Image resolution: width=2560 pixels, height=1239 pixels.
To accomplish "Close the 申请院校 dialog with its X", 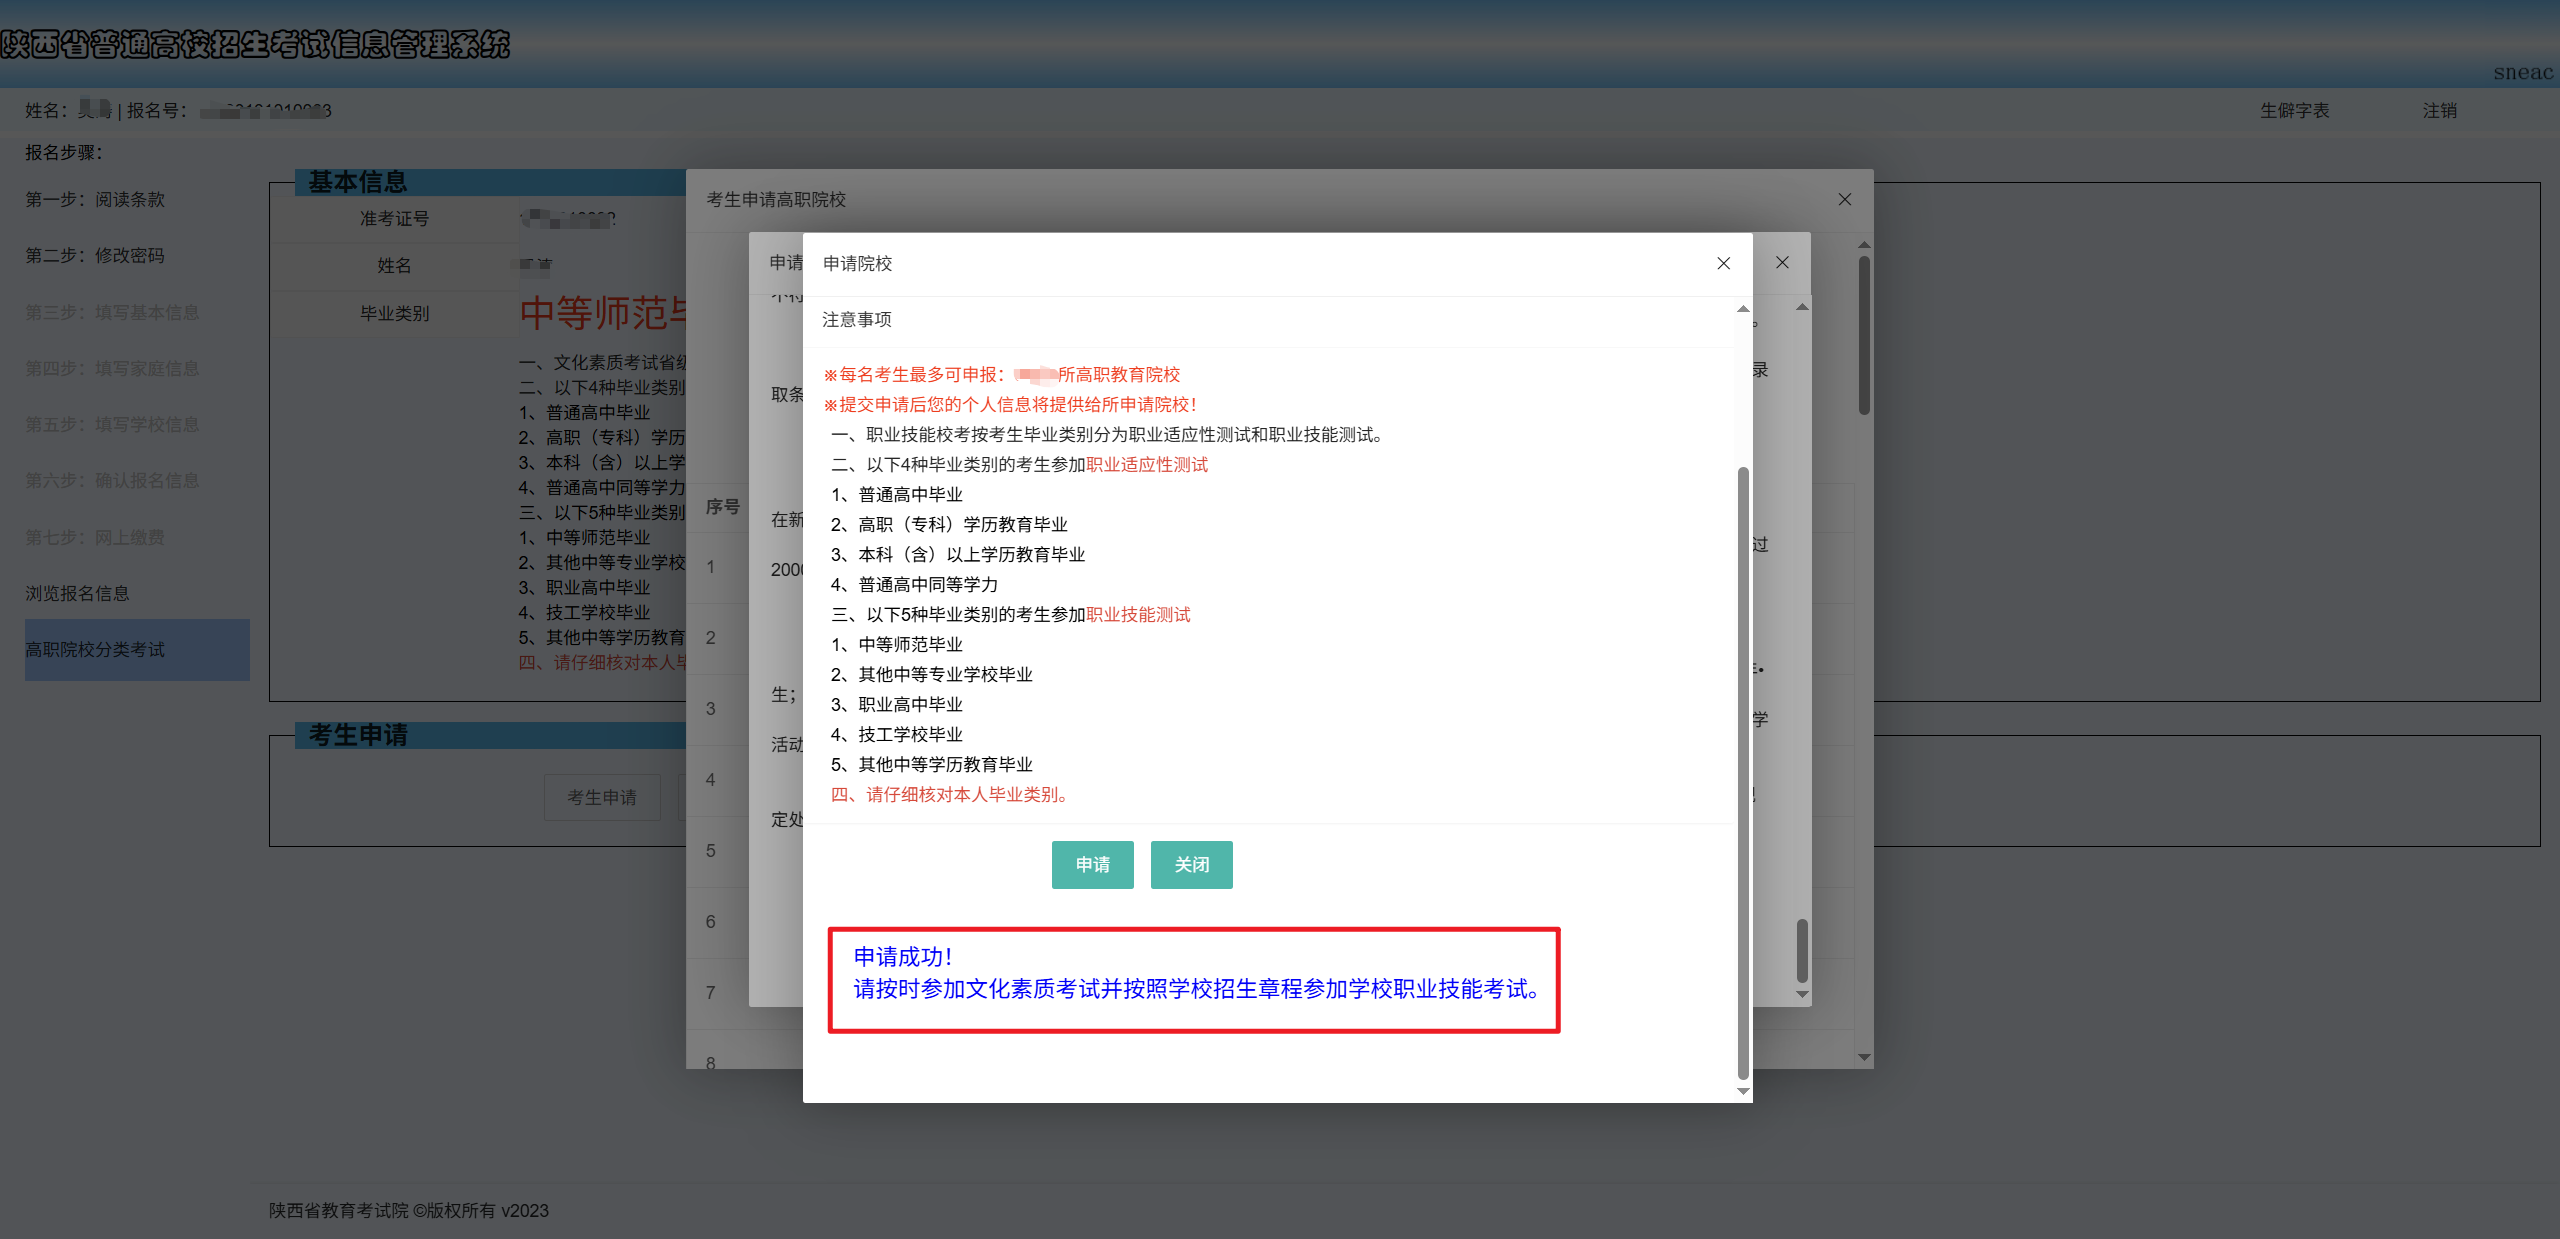I will (x=1723, y=263).
